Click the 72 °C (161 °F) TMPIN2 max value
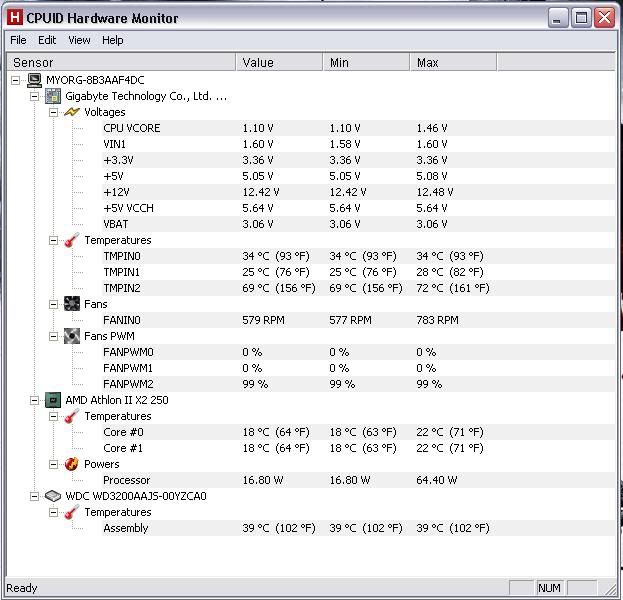Image resolution: width=623 pixels, height=600 pixels. pyautogui.click(x=453, y=288)
